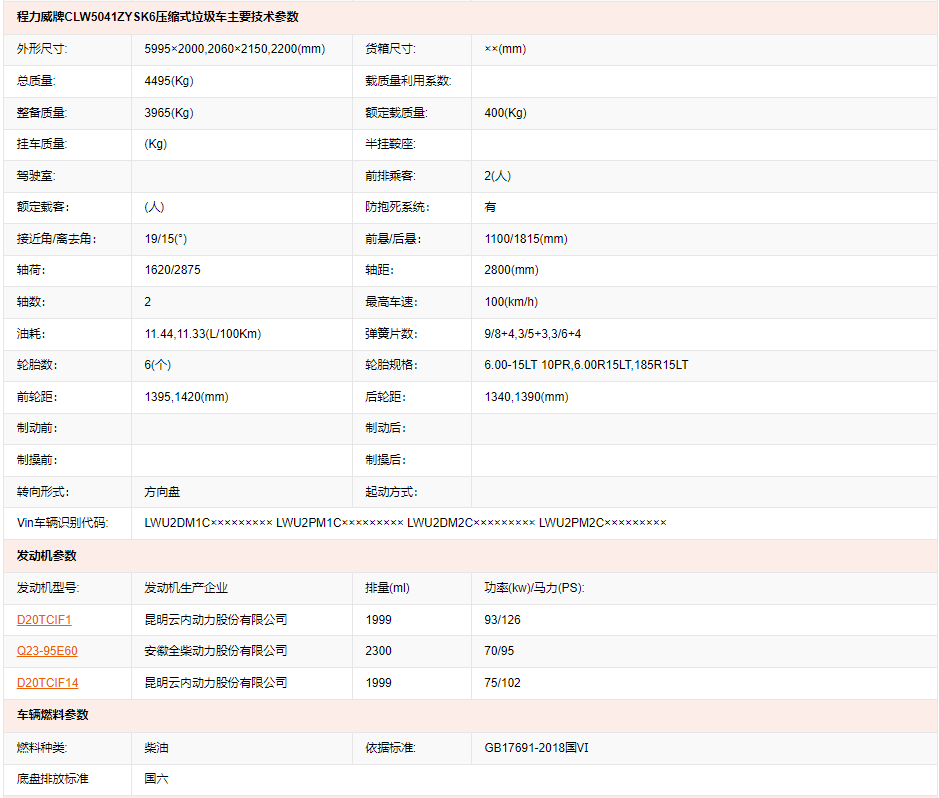Screen dimensions: 939x798
Task: Click the steering type value 方向盘
Action: pyautogui.click(x=162, y=492)
